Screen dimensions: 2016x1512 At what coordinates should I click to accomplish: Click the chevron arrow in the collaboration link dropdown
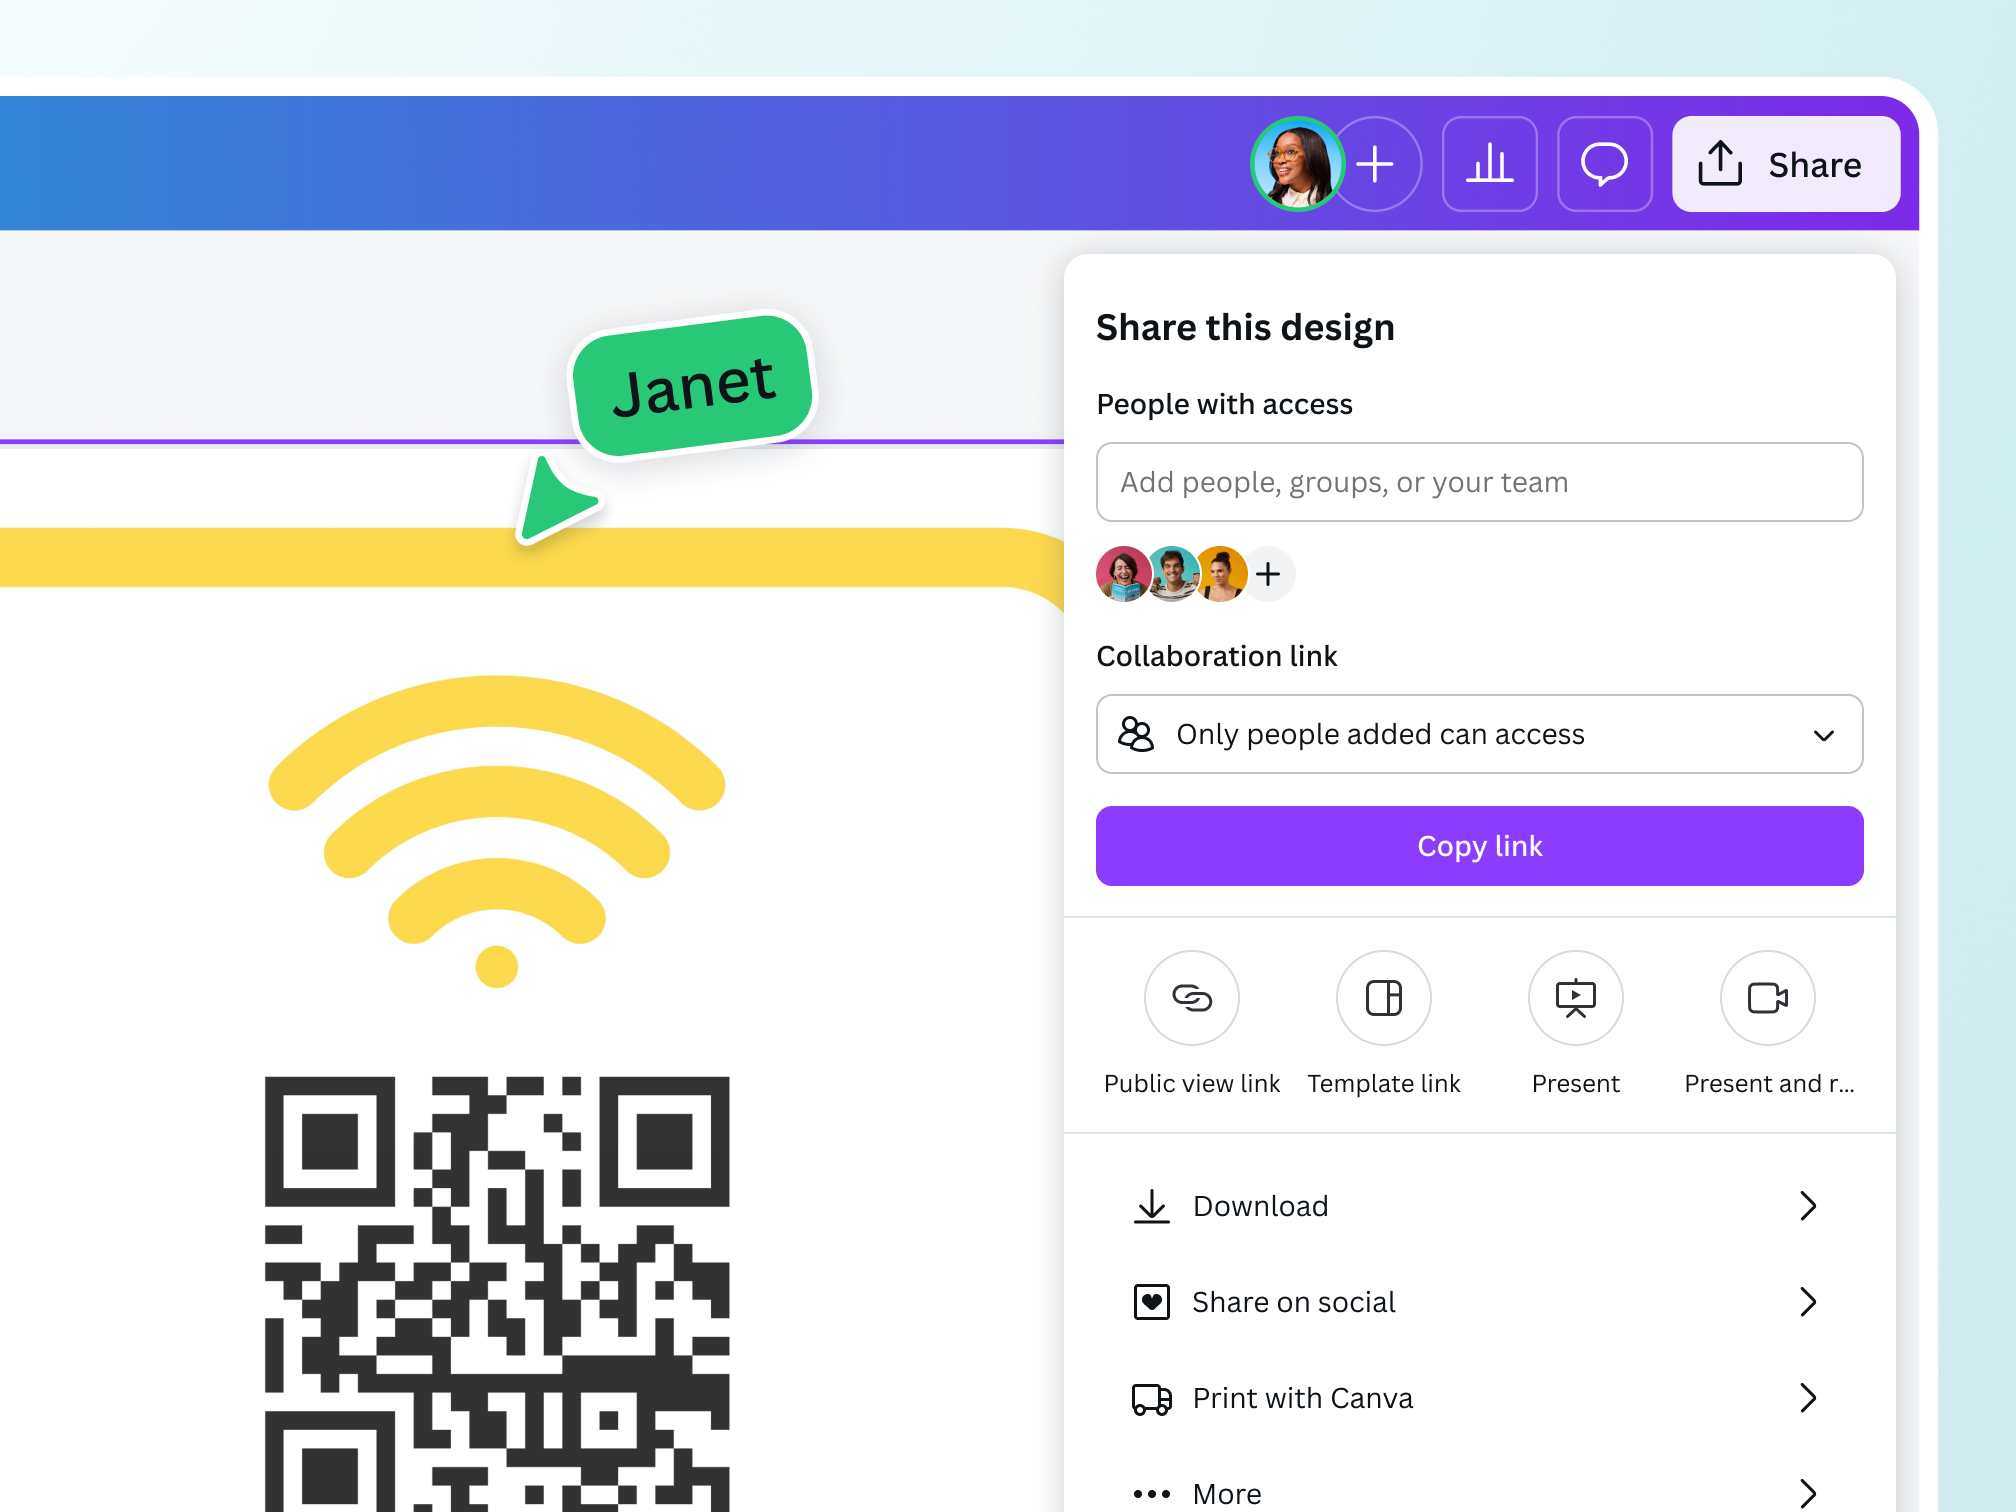(x=1823, y=735)
